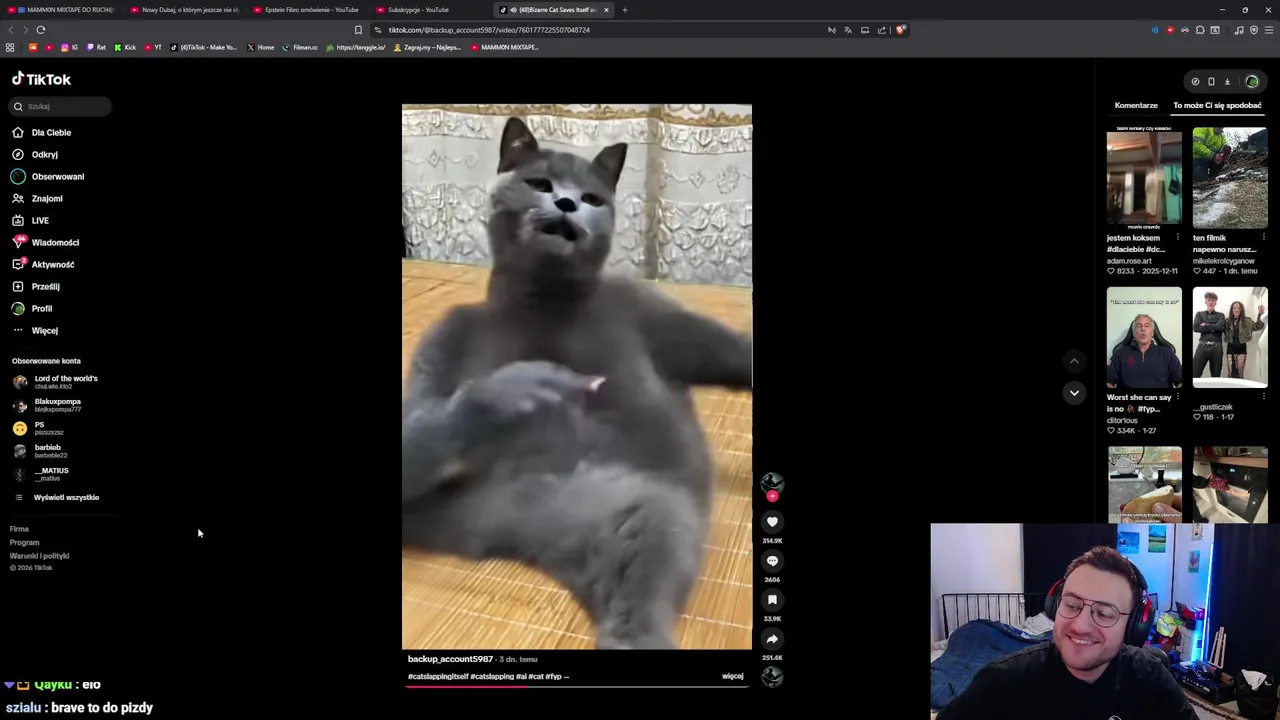Switch to To może Ci się spodobać tab
Image resolution: width=1280 pixels, height=720 pixels.
coord(1217,105)
